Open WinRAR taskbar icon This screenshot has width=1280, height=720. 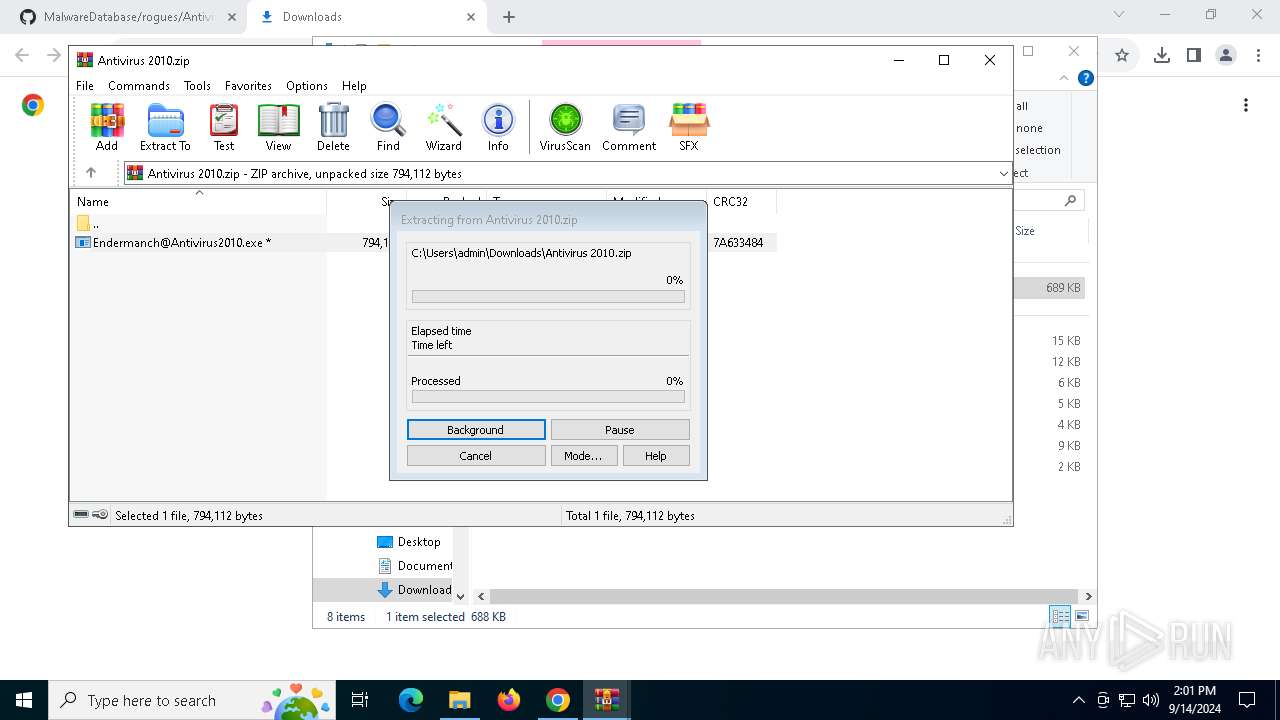607,700
